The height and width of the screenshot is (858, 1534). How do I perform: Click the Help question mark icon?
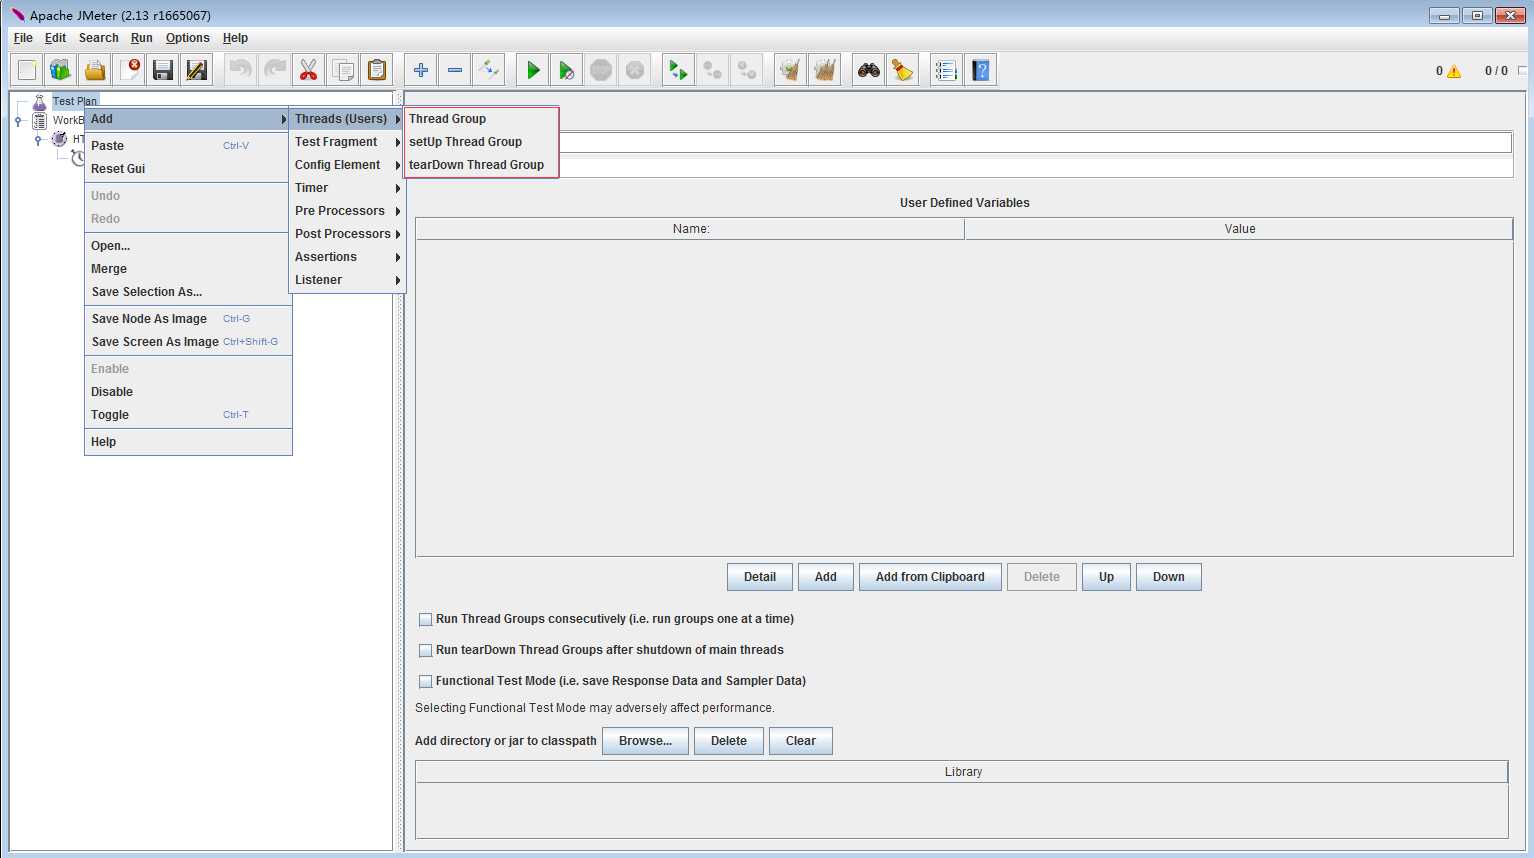point(981,70)
